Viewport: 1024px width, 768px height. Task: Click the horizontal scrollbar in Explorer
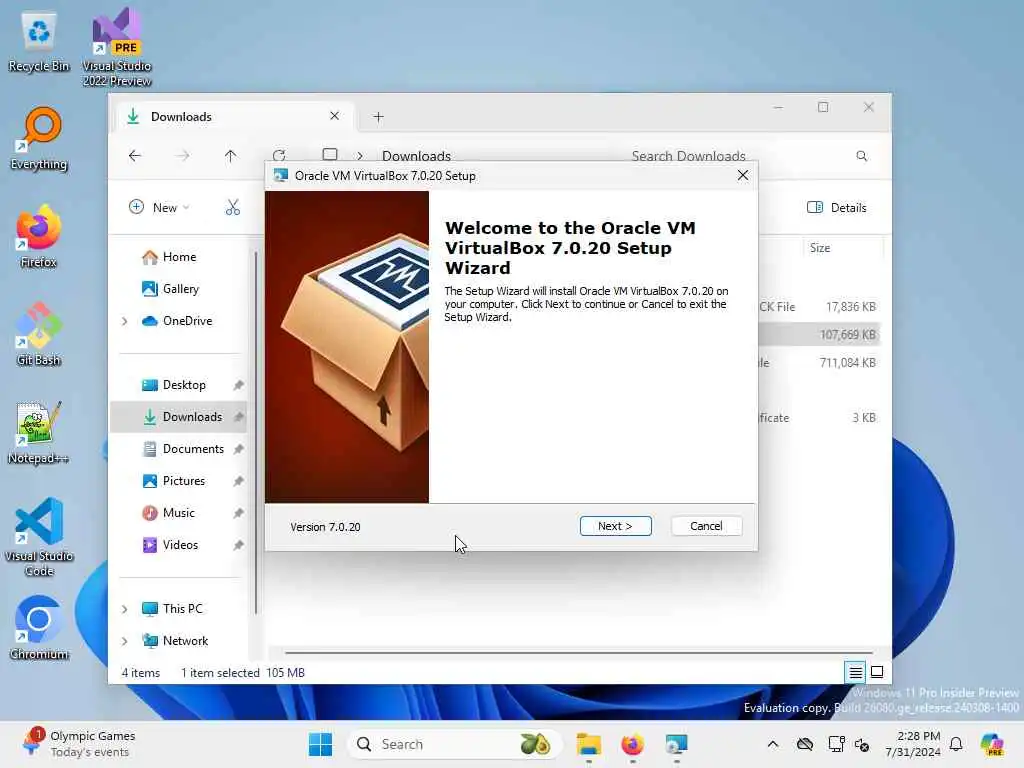click(579, 652)
